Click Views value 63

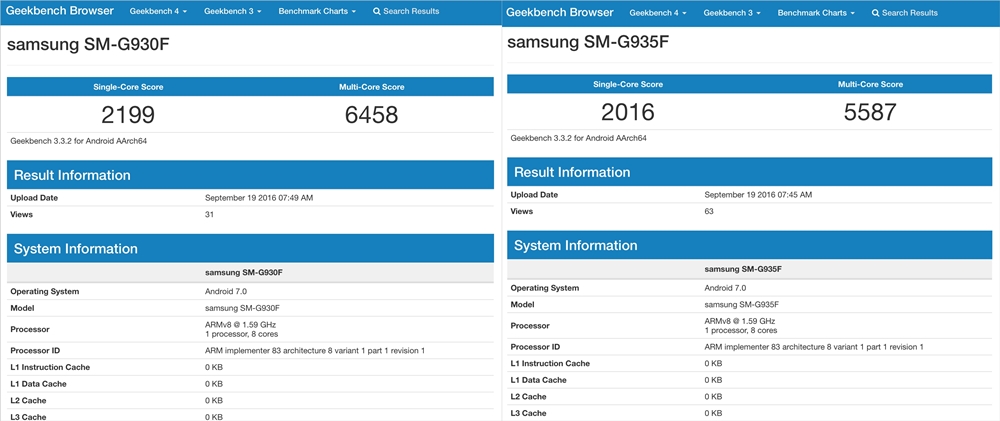point(709,211)
